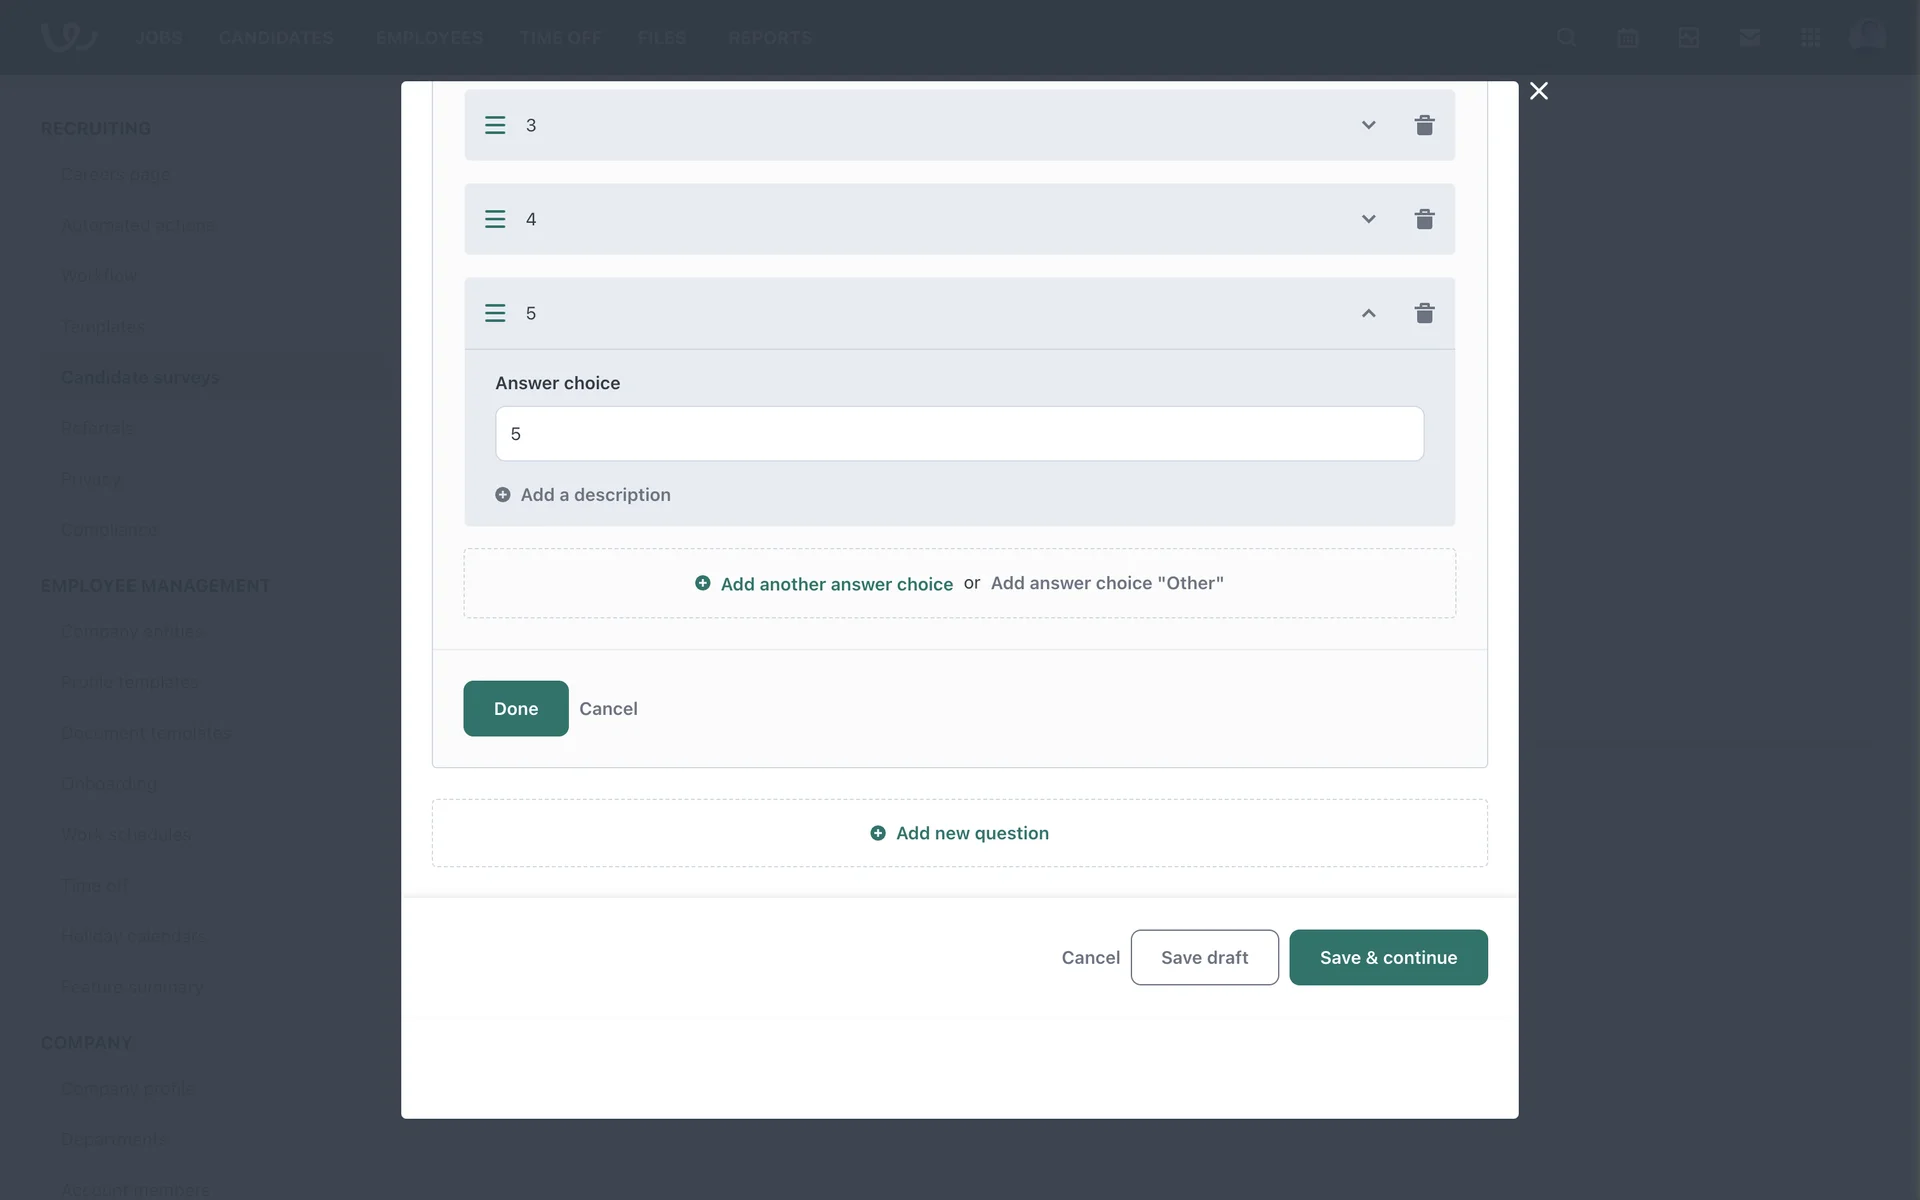Expand answer choice 3 chevron

(x=1368, y=125)
